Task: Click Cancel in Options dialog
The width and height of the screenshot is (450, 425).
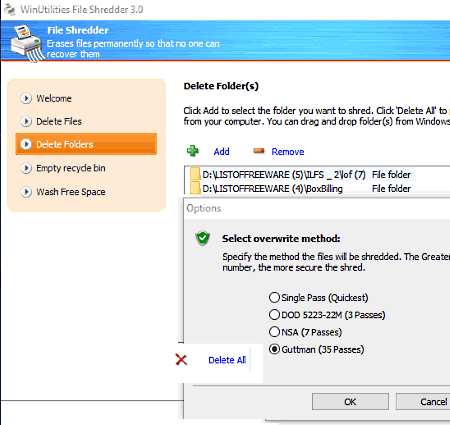Action: [423, 402]
